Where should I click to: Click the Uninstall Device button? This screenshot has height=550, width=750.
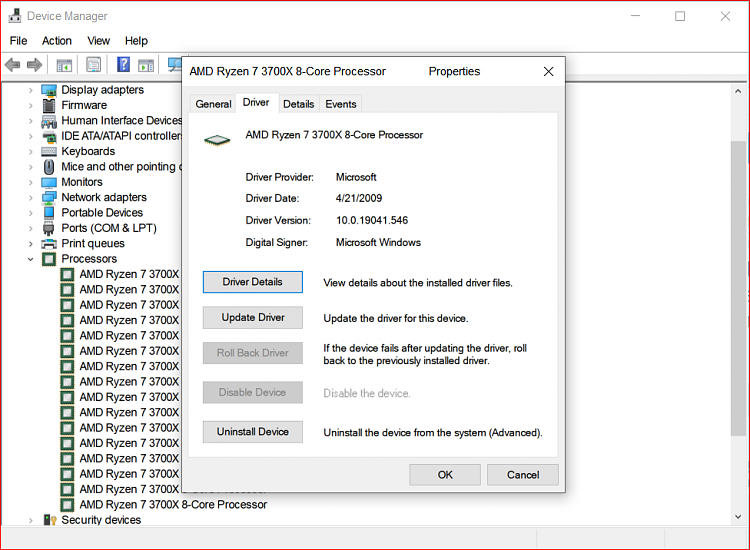[x=253, y=432]
